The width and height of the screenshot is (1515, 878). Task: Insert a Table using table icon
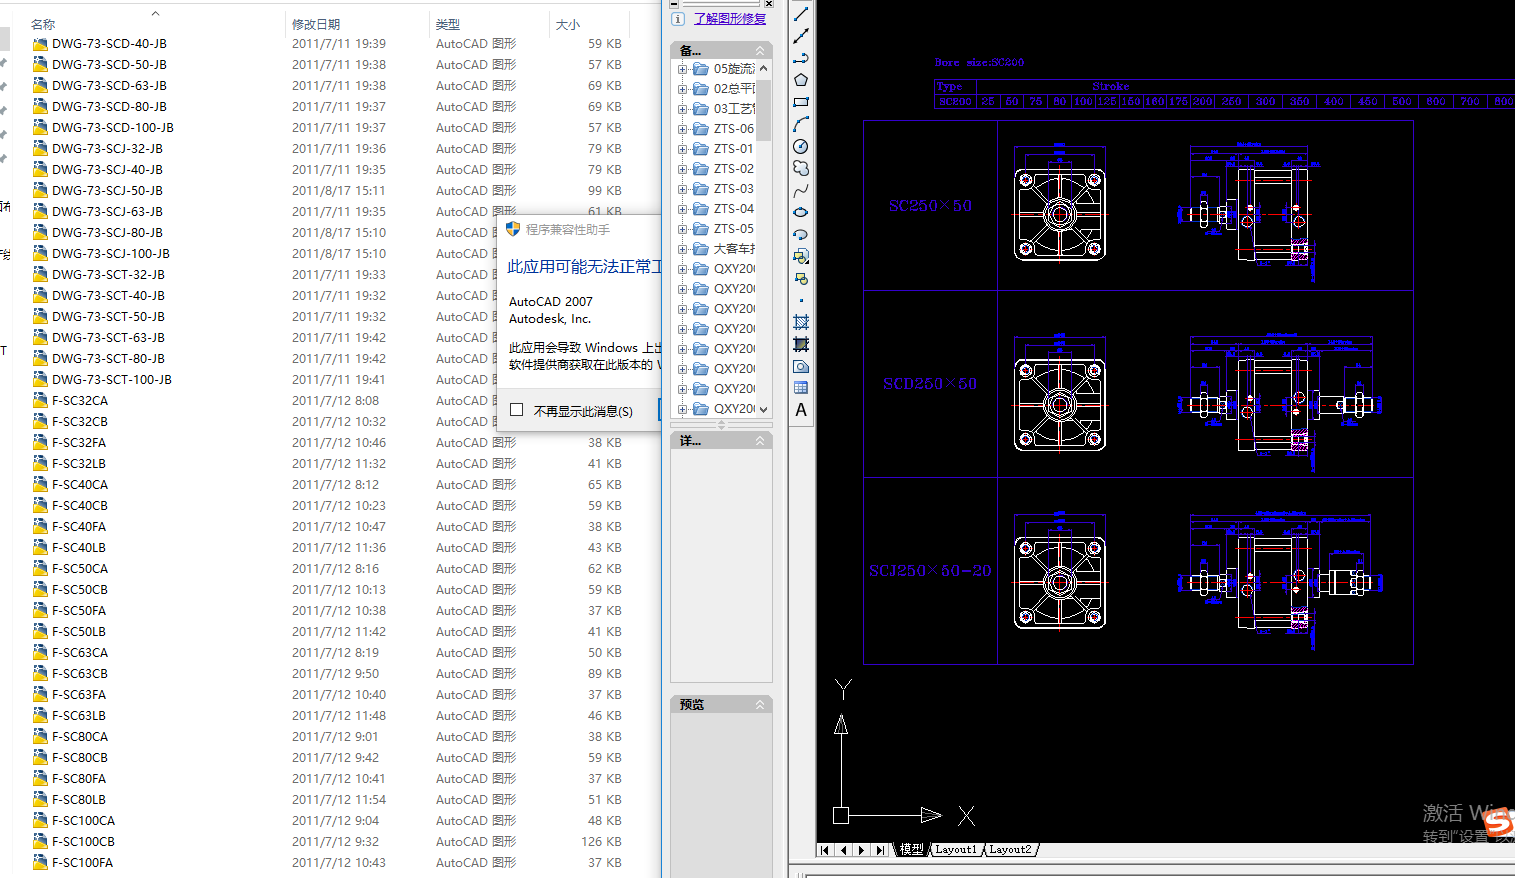point(801,388)
